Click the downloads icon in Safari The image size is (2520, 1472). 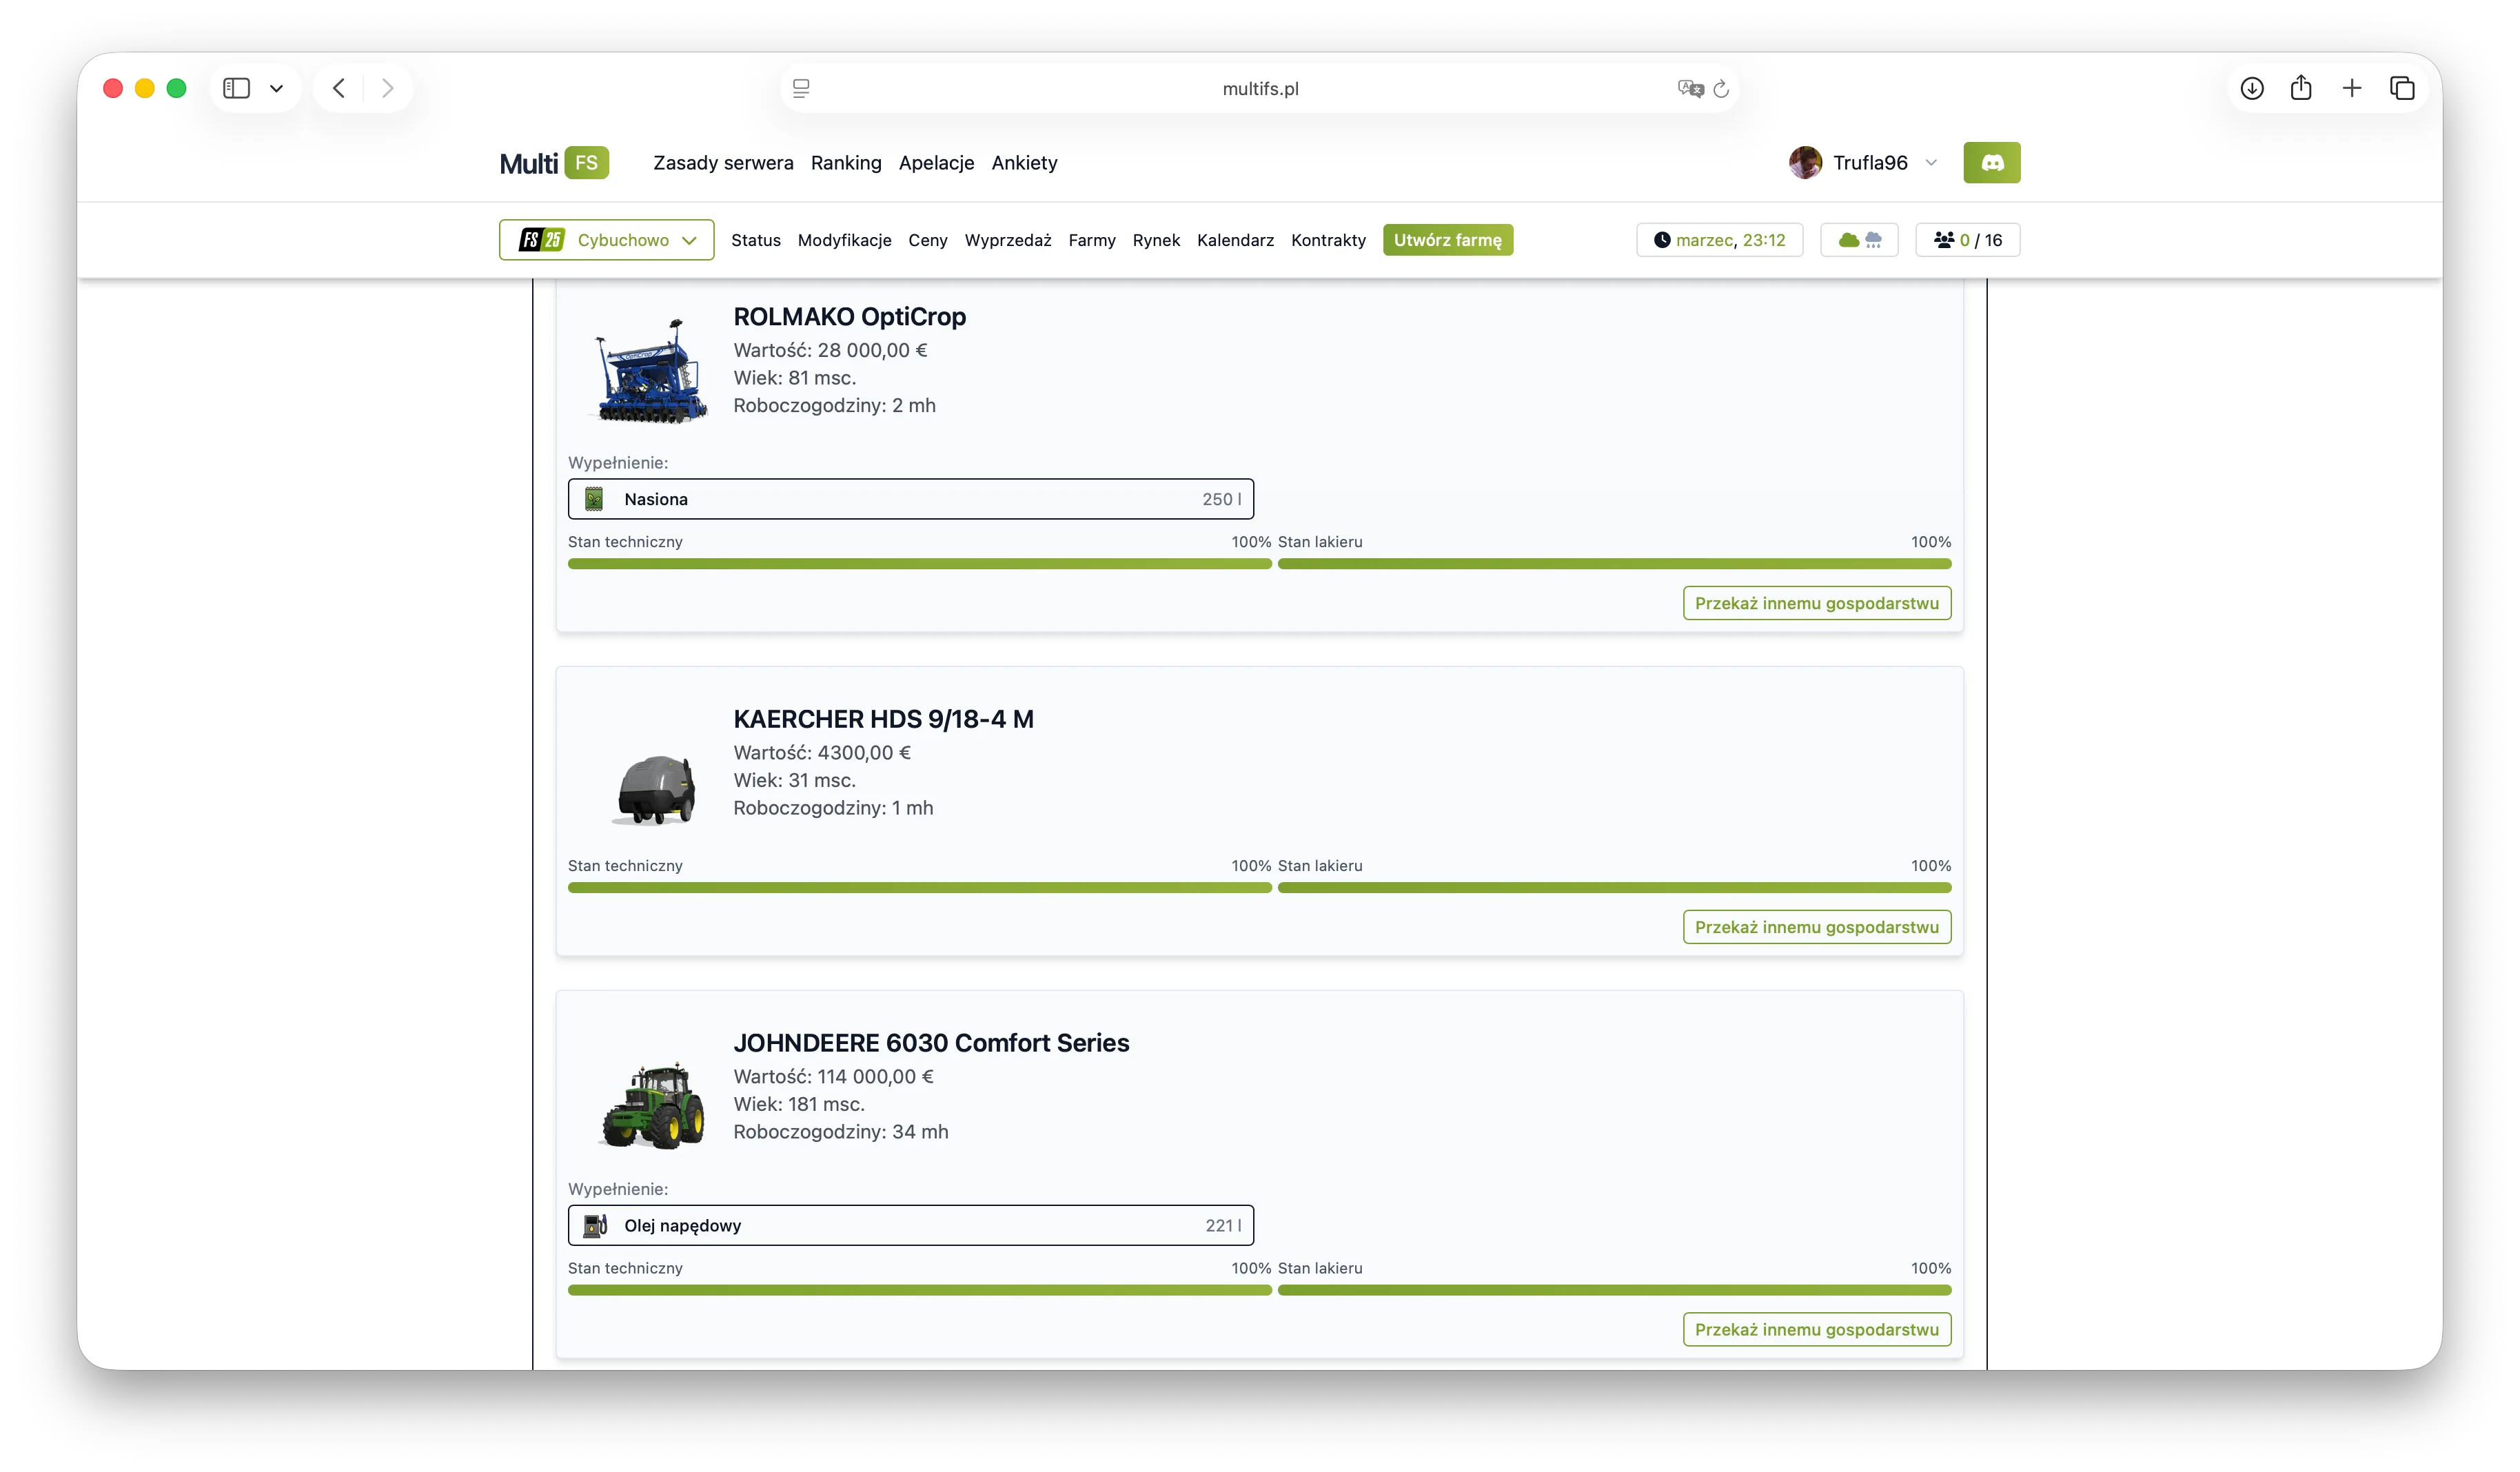[x=2252, y=88]
